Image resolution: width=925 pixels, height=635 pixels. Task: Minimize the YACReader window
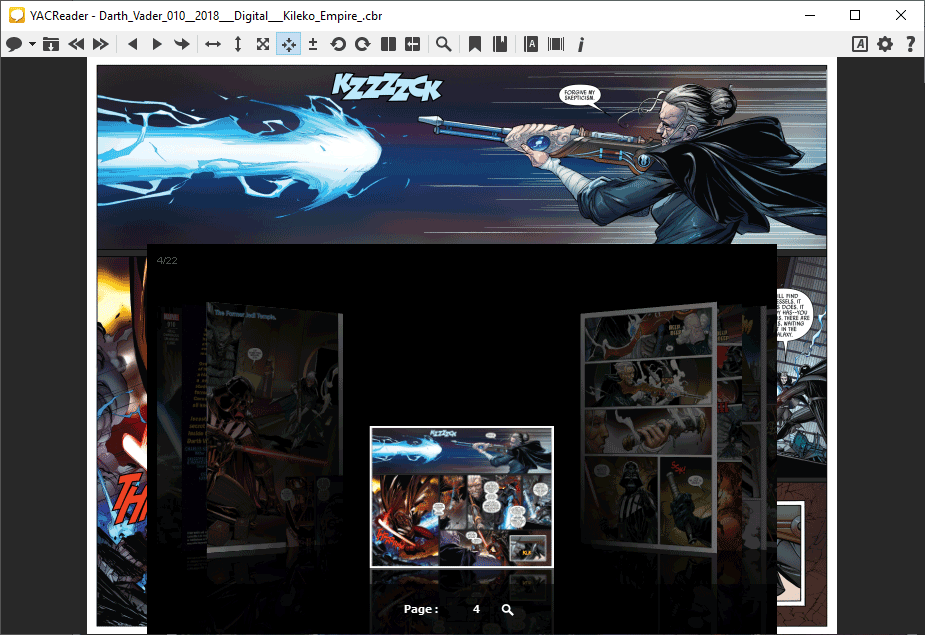pos(810,15)
